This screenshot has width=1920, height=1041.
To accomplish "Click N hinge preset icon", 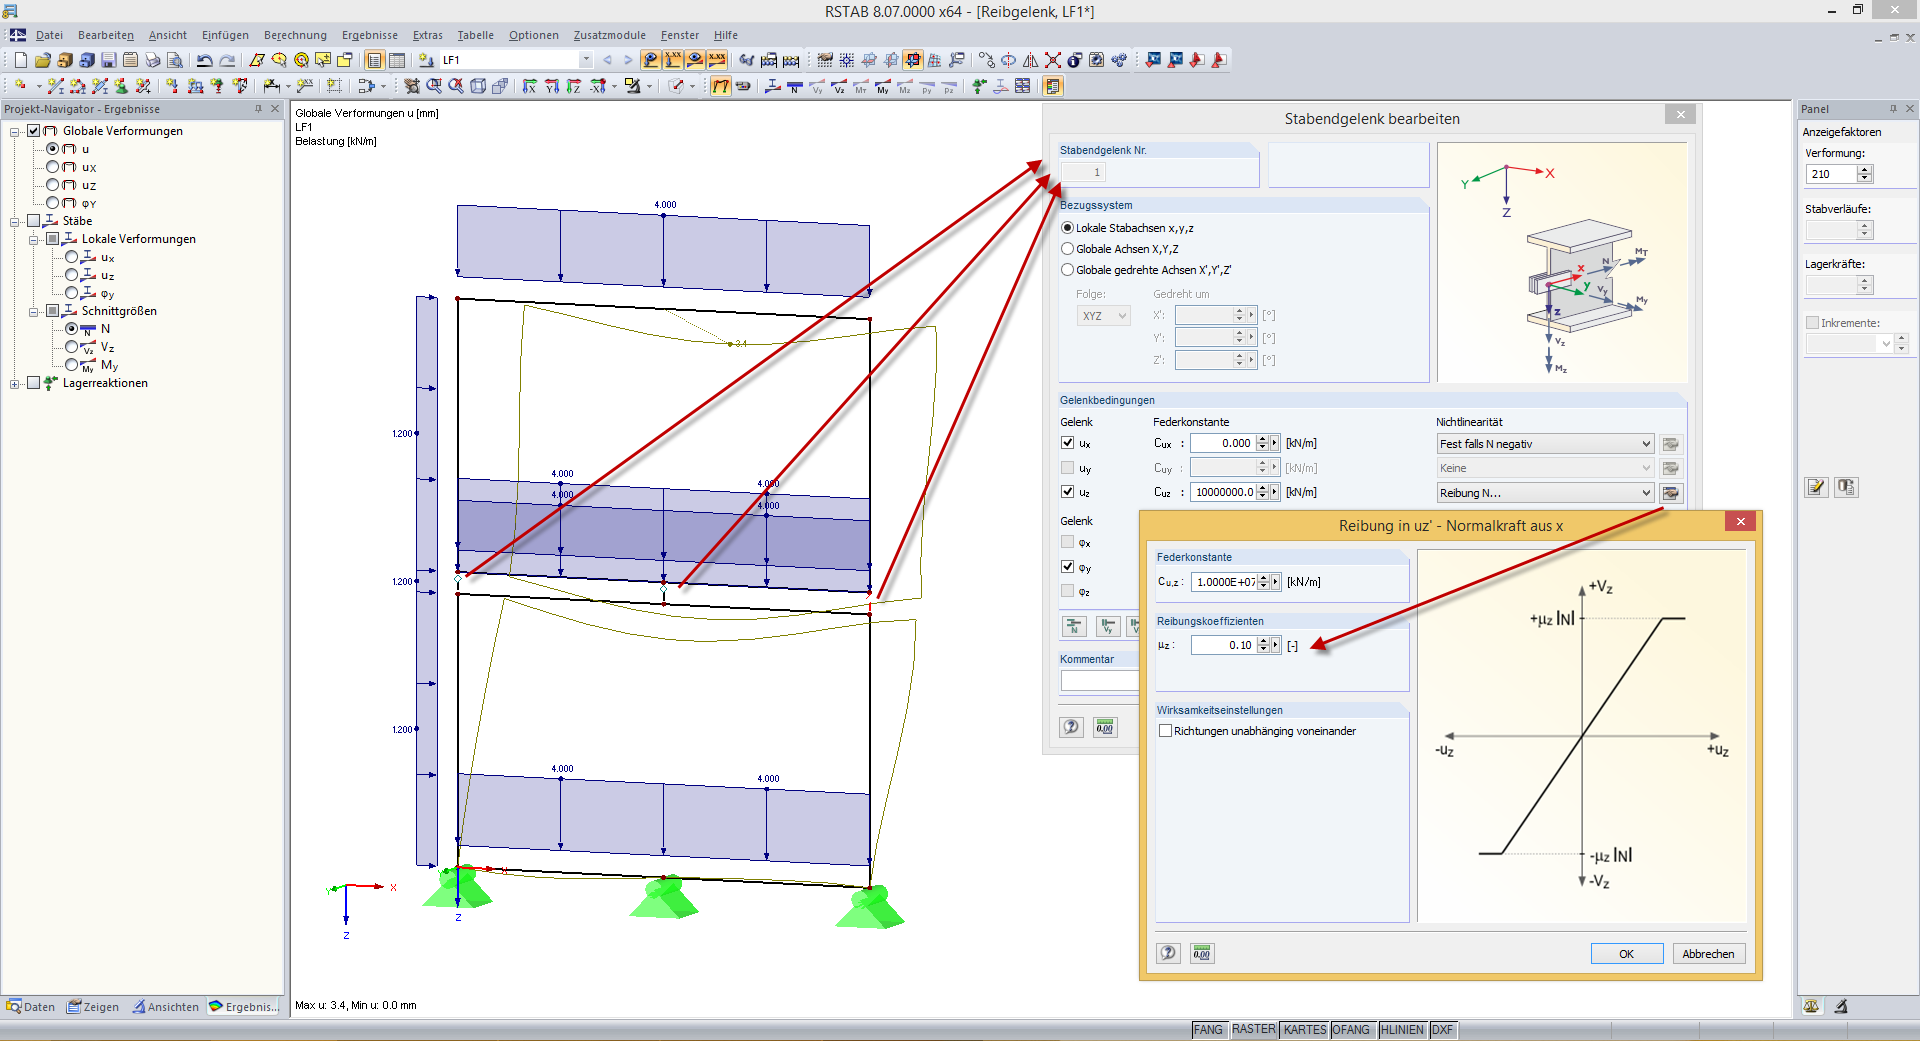I will 1074,626.
